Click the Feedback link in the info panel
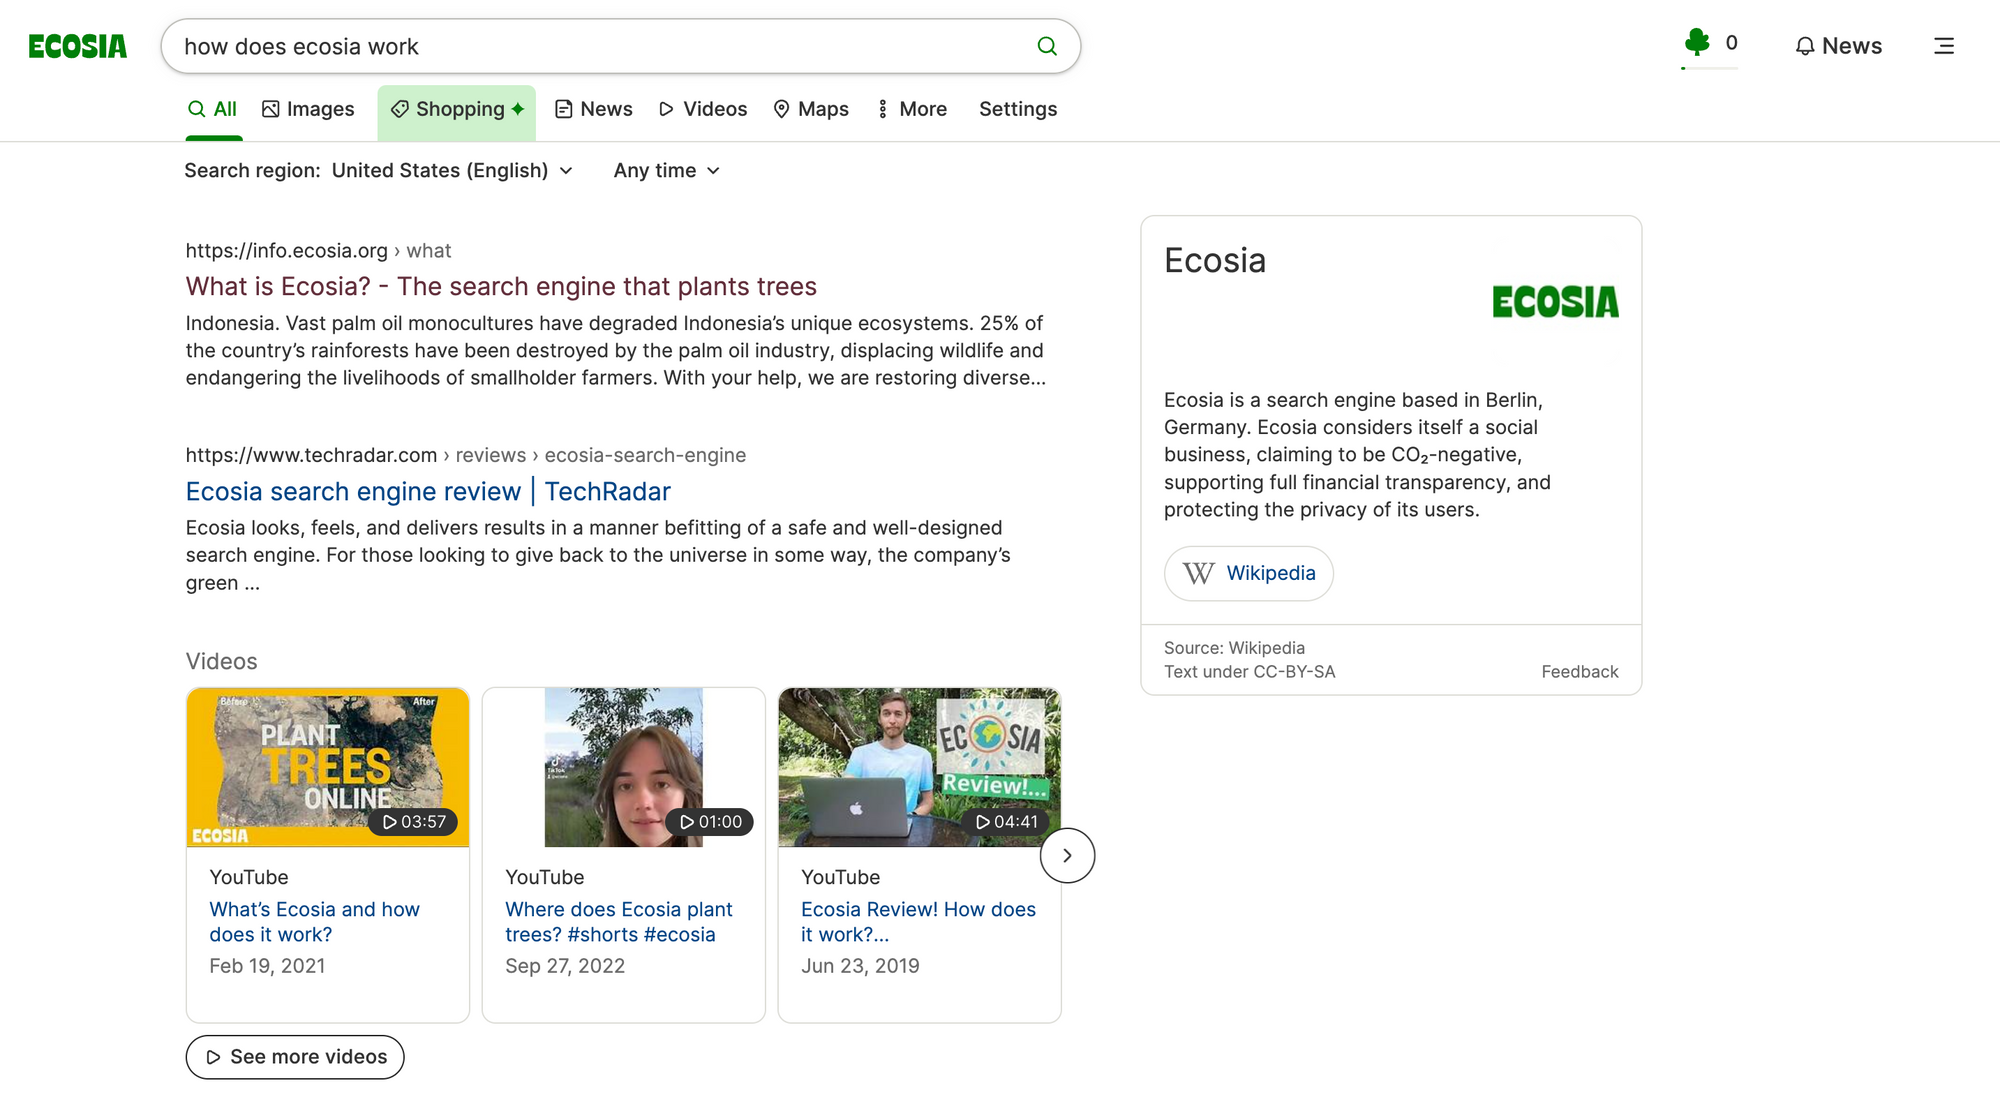2000x1097 pixels. (1579, 672)
